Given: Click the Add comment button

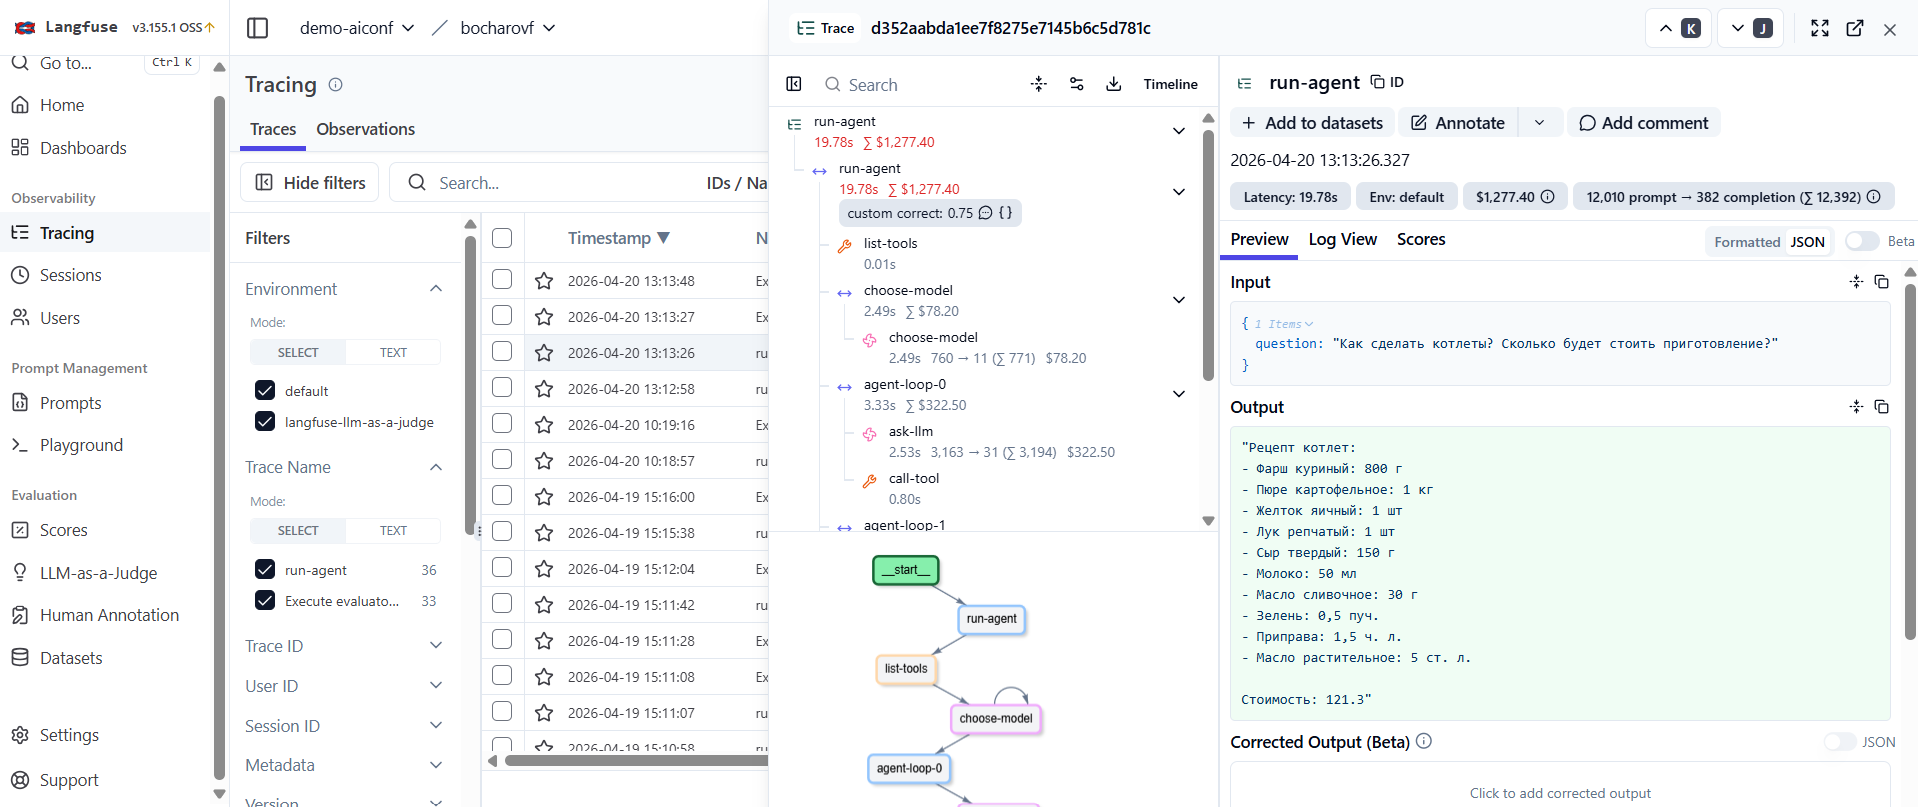Looking at the screenshot, I should [1643, 123].
